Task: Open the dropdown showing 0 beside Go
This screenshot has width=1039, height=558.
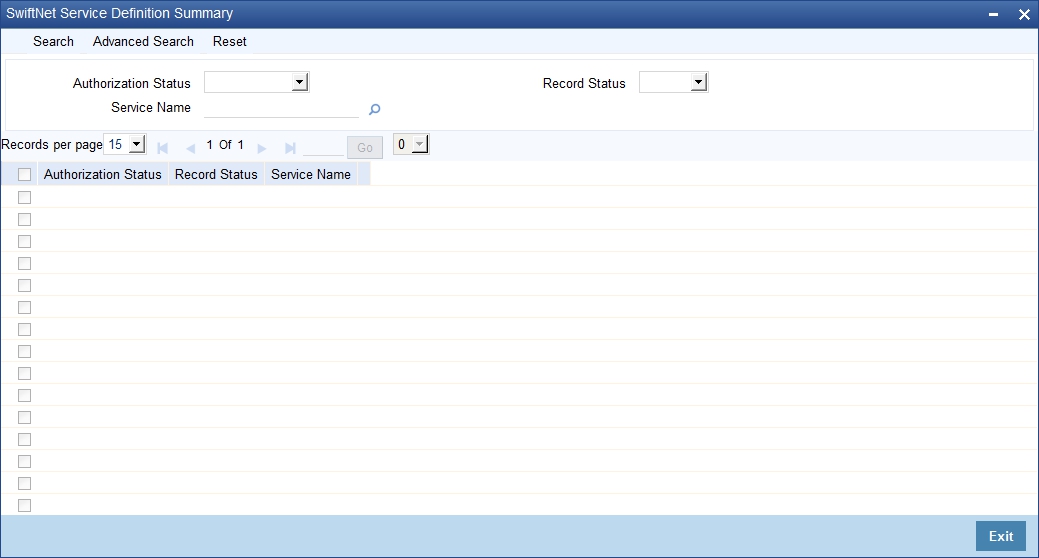Action: (411, 144)
